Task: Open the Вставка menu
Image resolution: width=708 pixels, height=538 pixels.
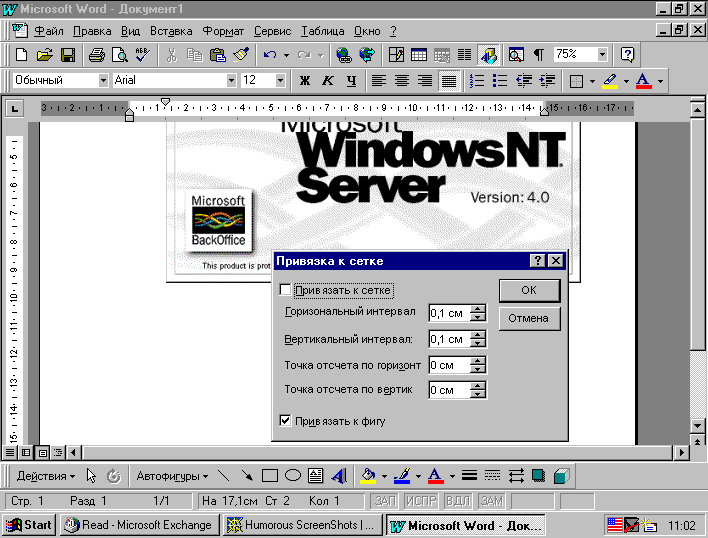Action: 171,31
